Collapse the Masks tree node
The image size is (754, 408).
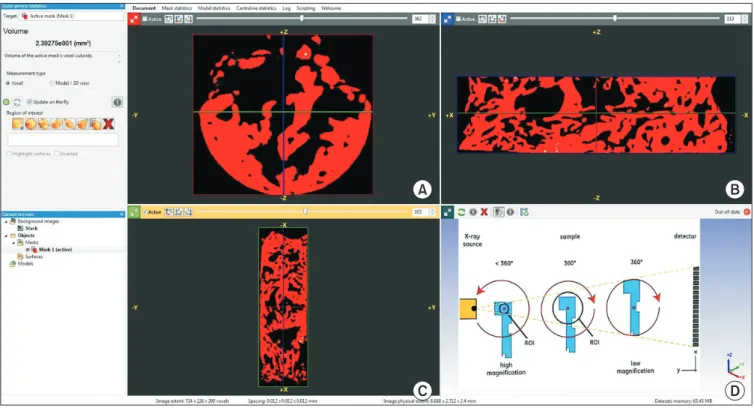point(13,242)
